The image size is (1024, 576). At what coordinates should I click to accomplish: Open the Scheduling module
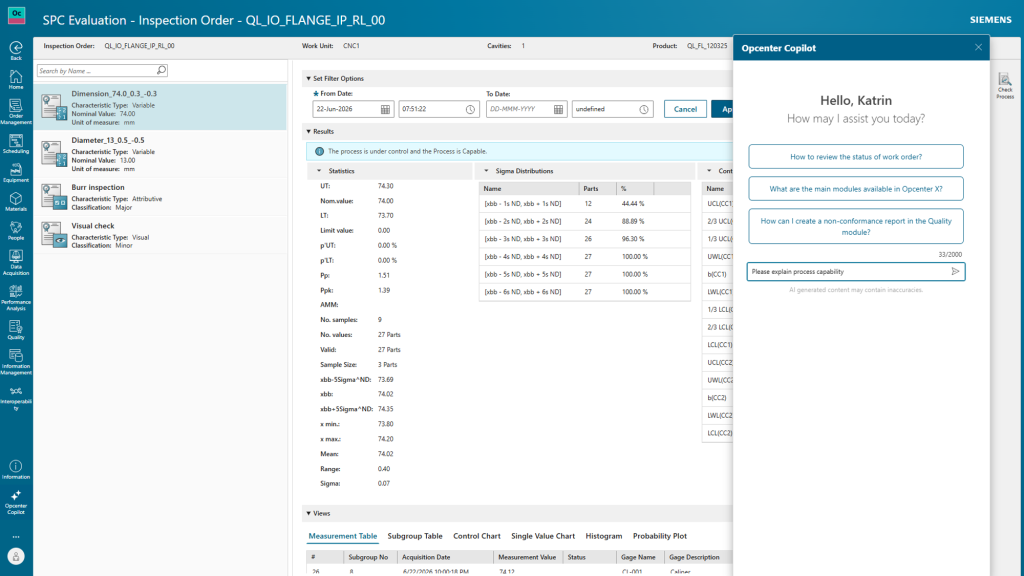pyautogui.click(x=16, y=144)
